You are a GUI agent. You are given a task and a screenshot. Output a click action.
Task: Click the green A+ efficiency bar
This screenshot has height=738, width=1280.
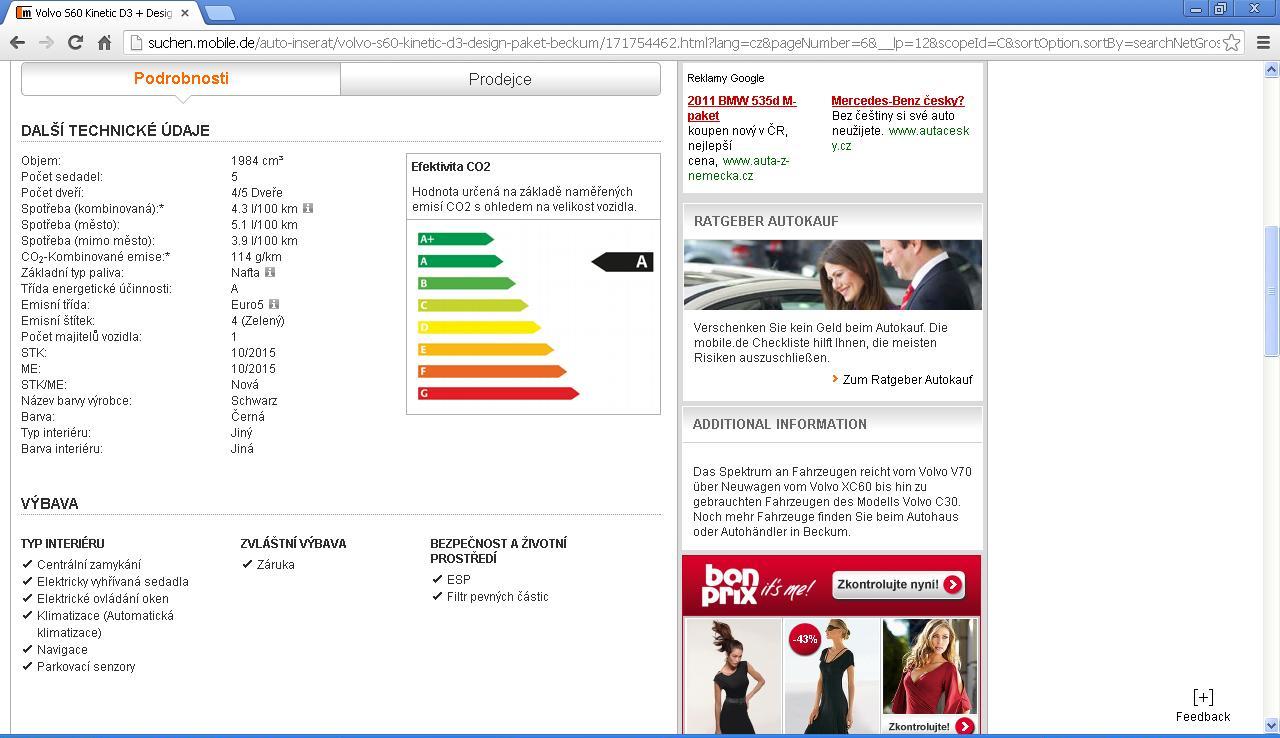(455, 239)
